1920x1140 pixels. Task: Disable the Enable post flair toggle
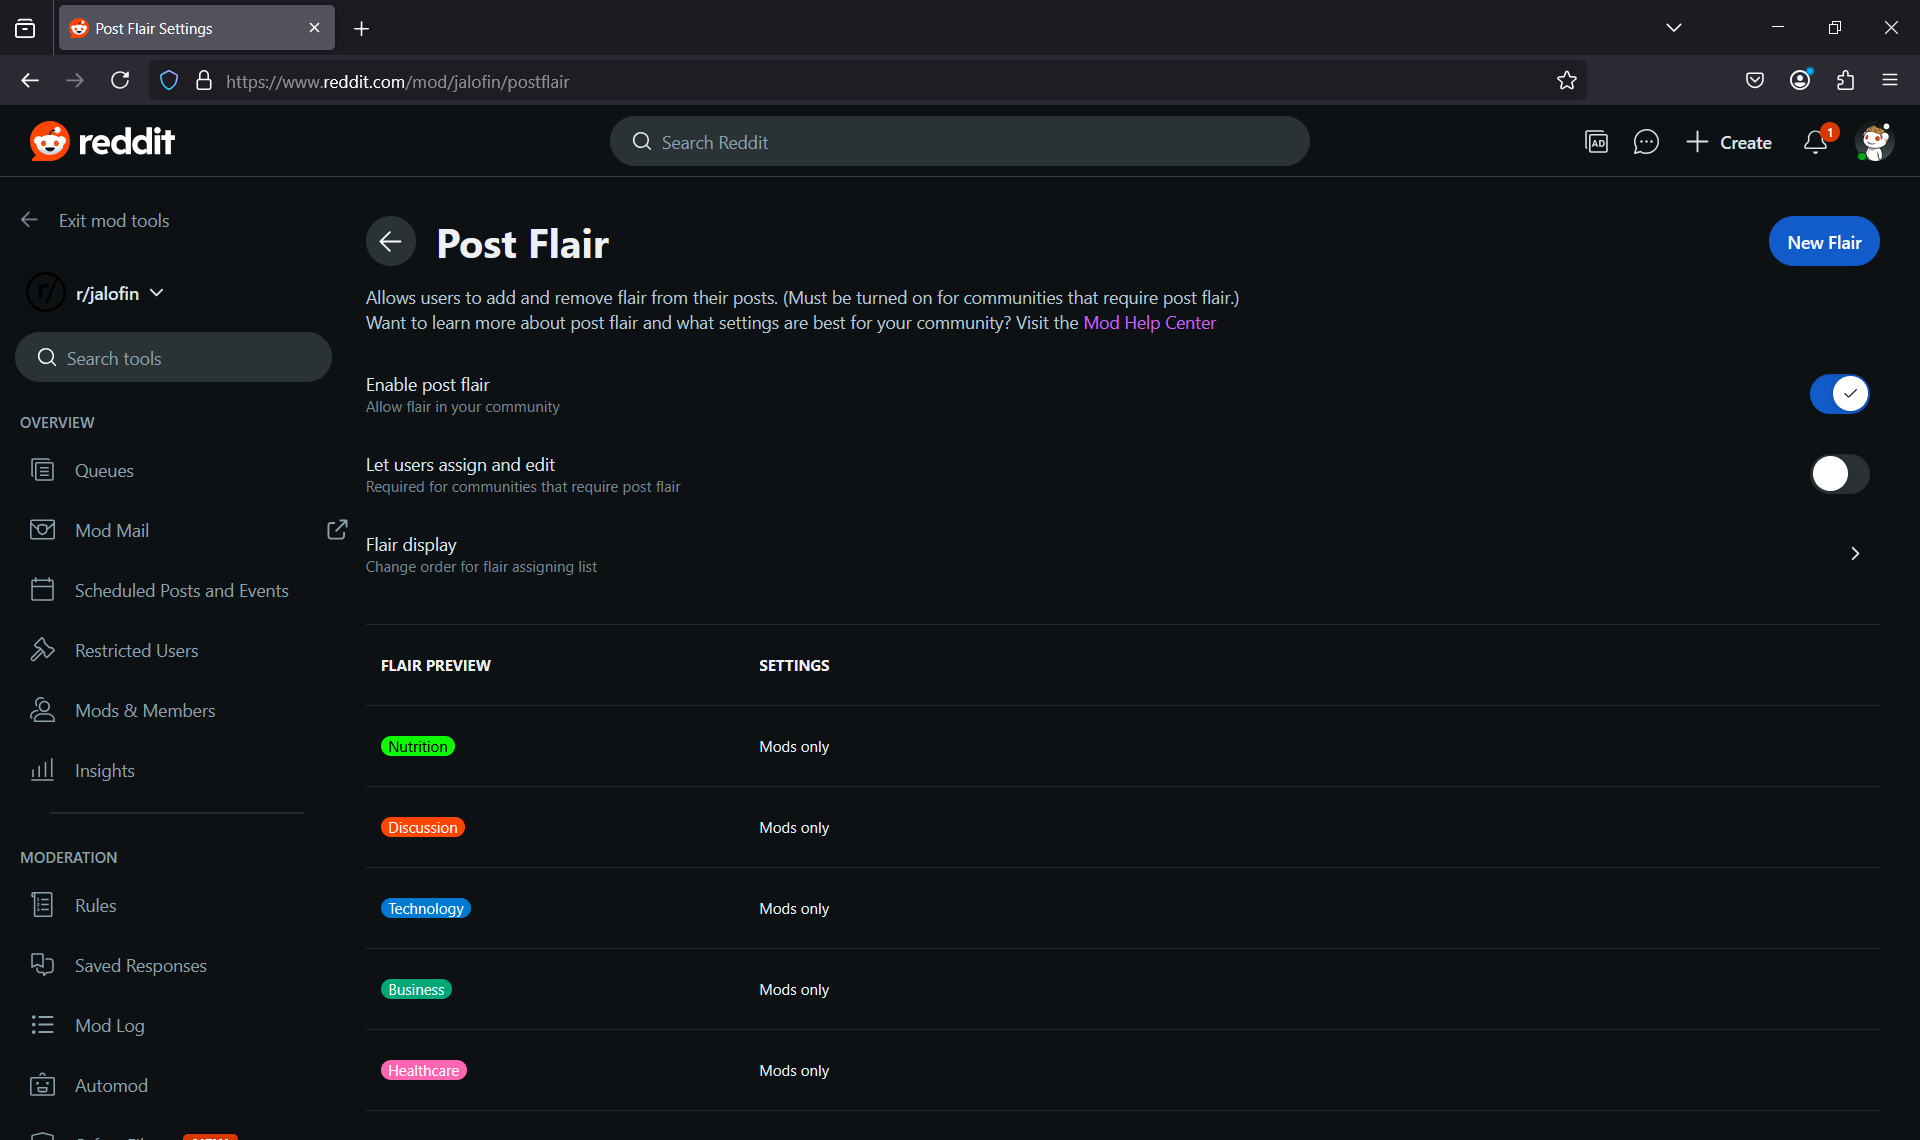(x=1839, y=394)
